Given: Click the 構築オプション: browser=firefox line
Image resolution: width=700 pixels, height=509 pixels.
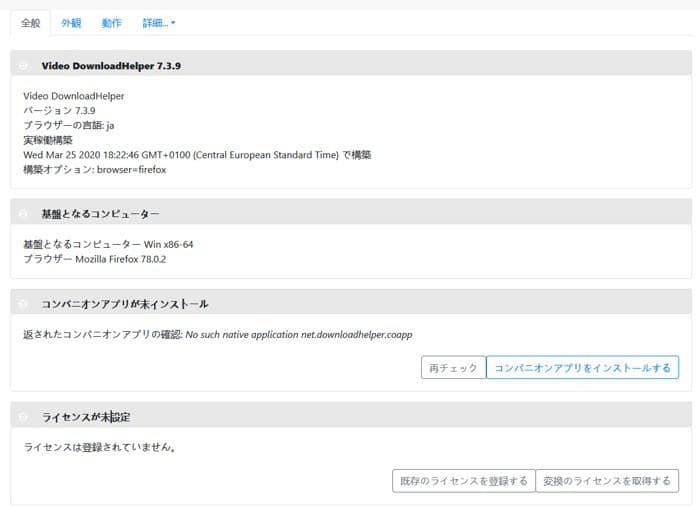Looking at the screenshot, I should tap(95, 170).
